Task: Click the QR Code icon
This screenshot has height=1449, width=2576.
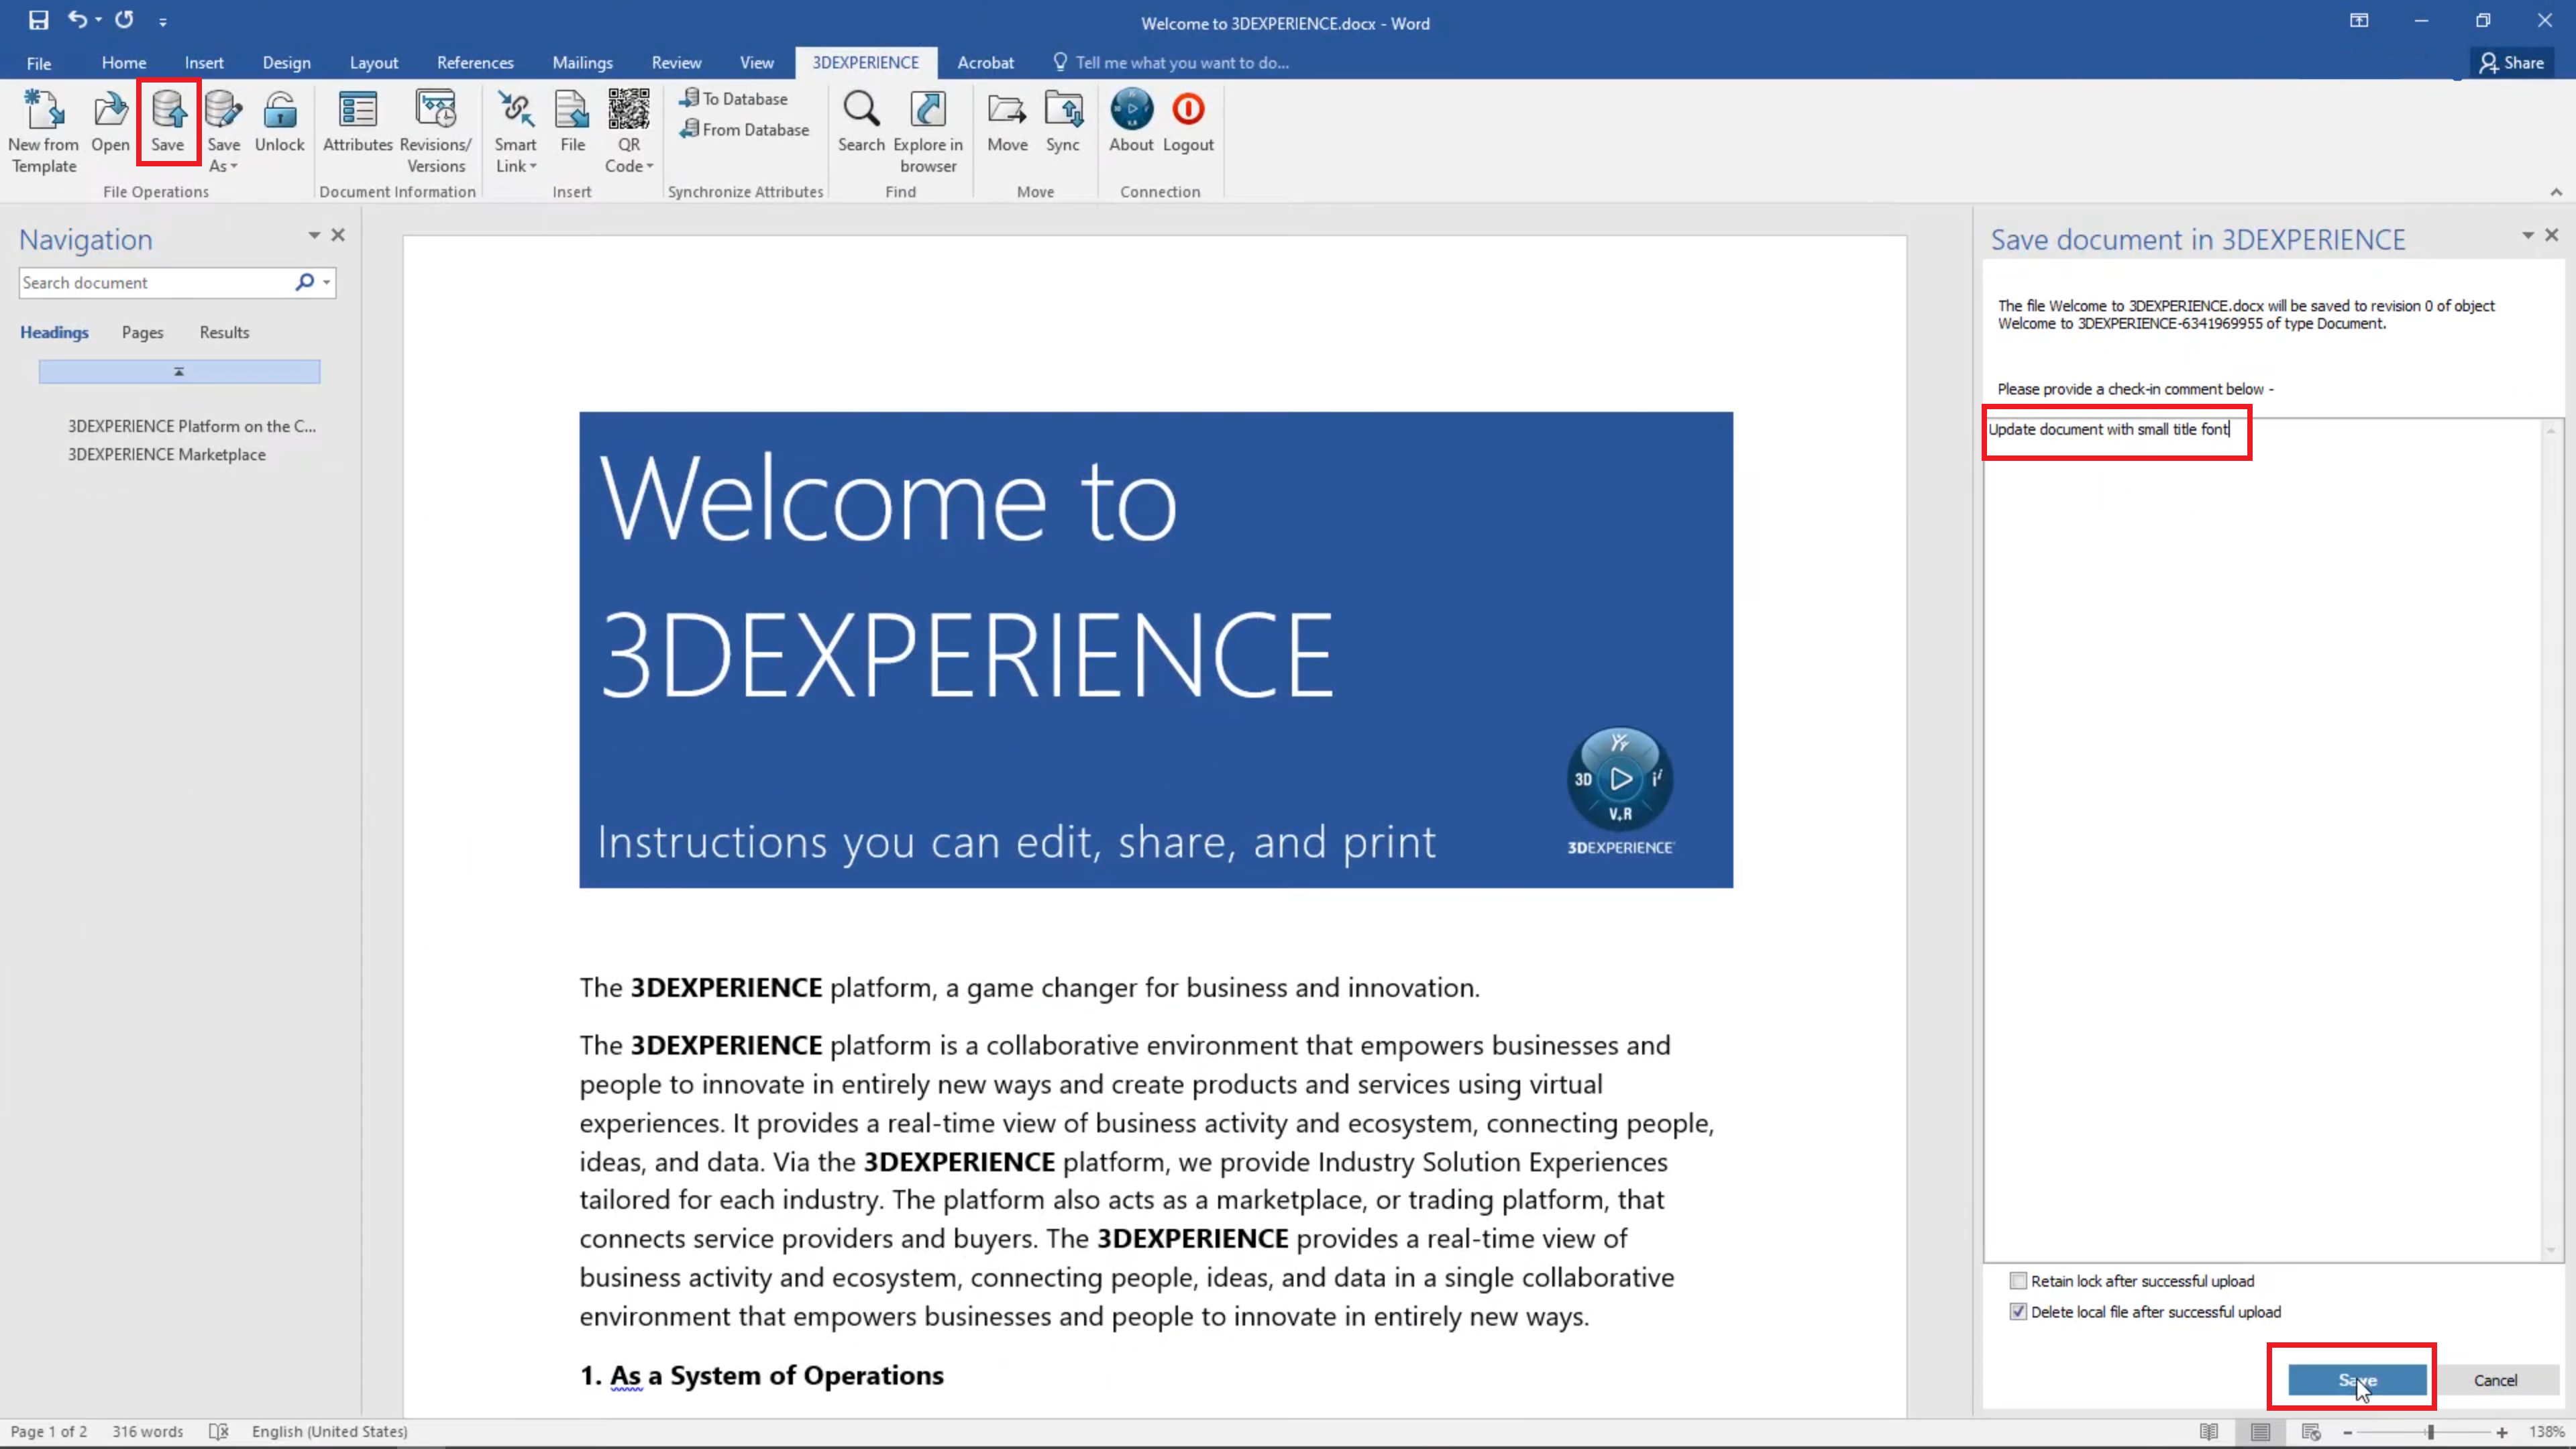Action: click(x=628, y=110)
